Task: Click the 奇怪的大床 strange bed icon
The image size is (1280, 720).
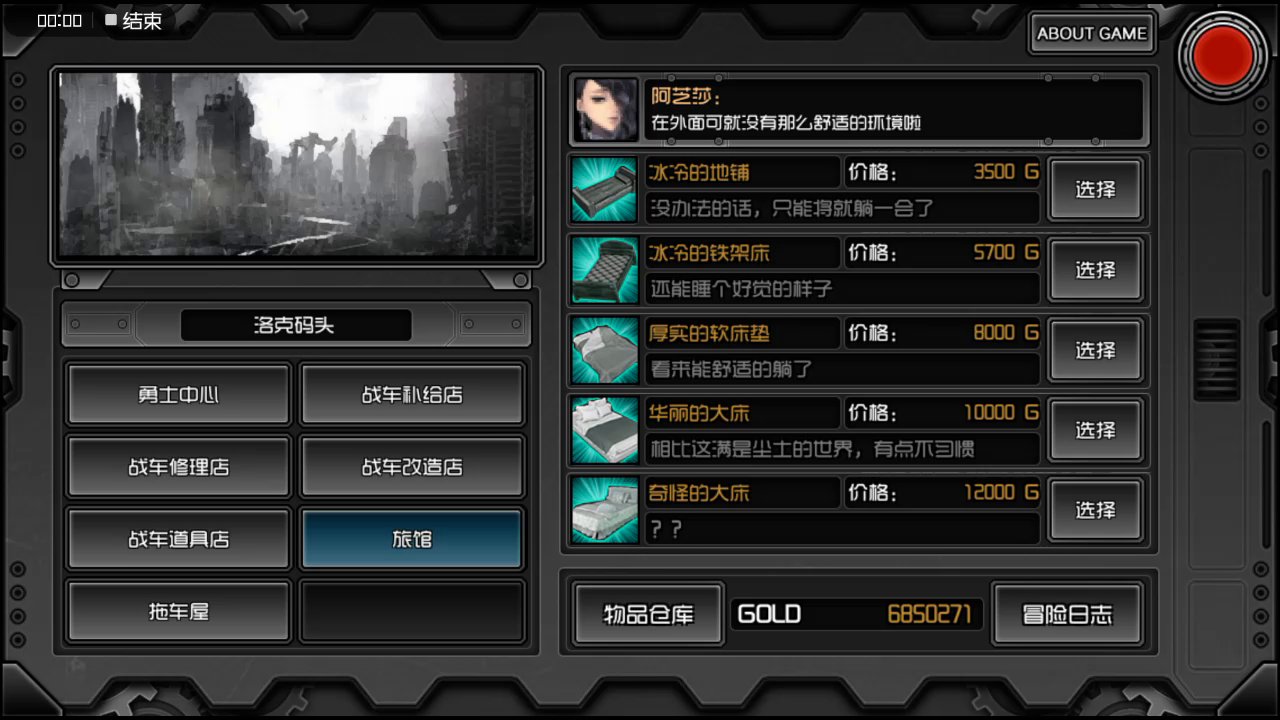Action: click(605, 510)
